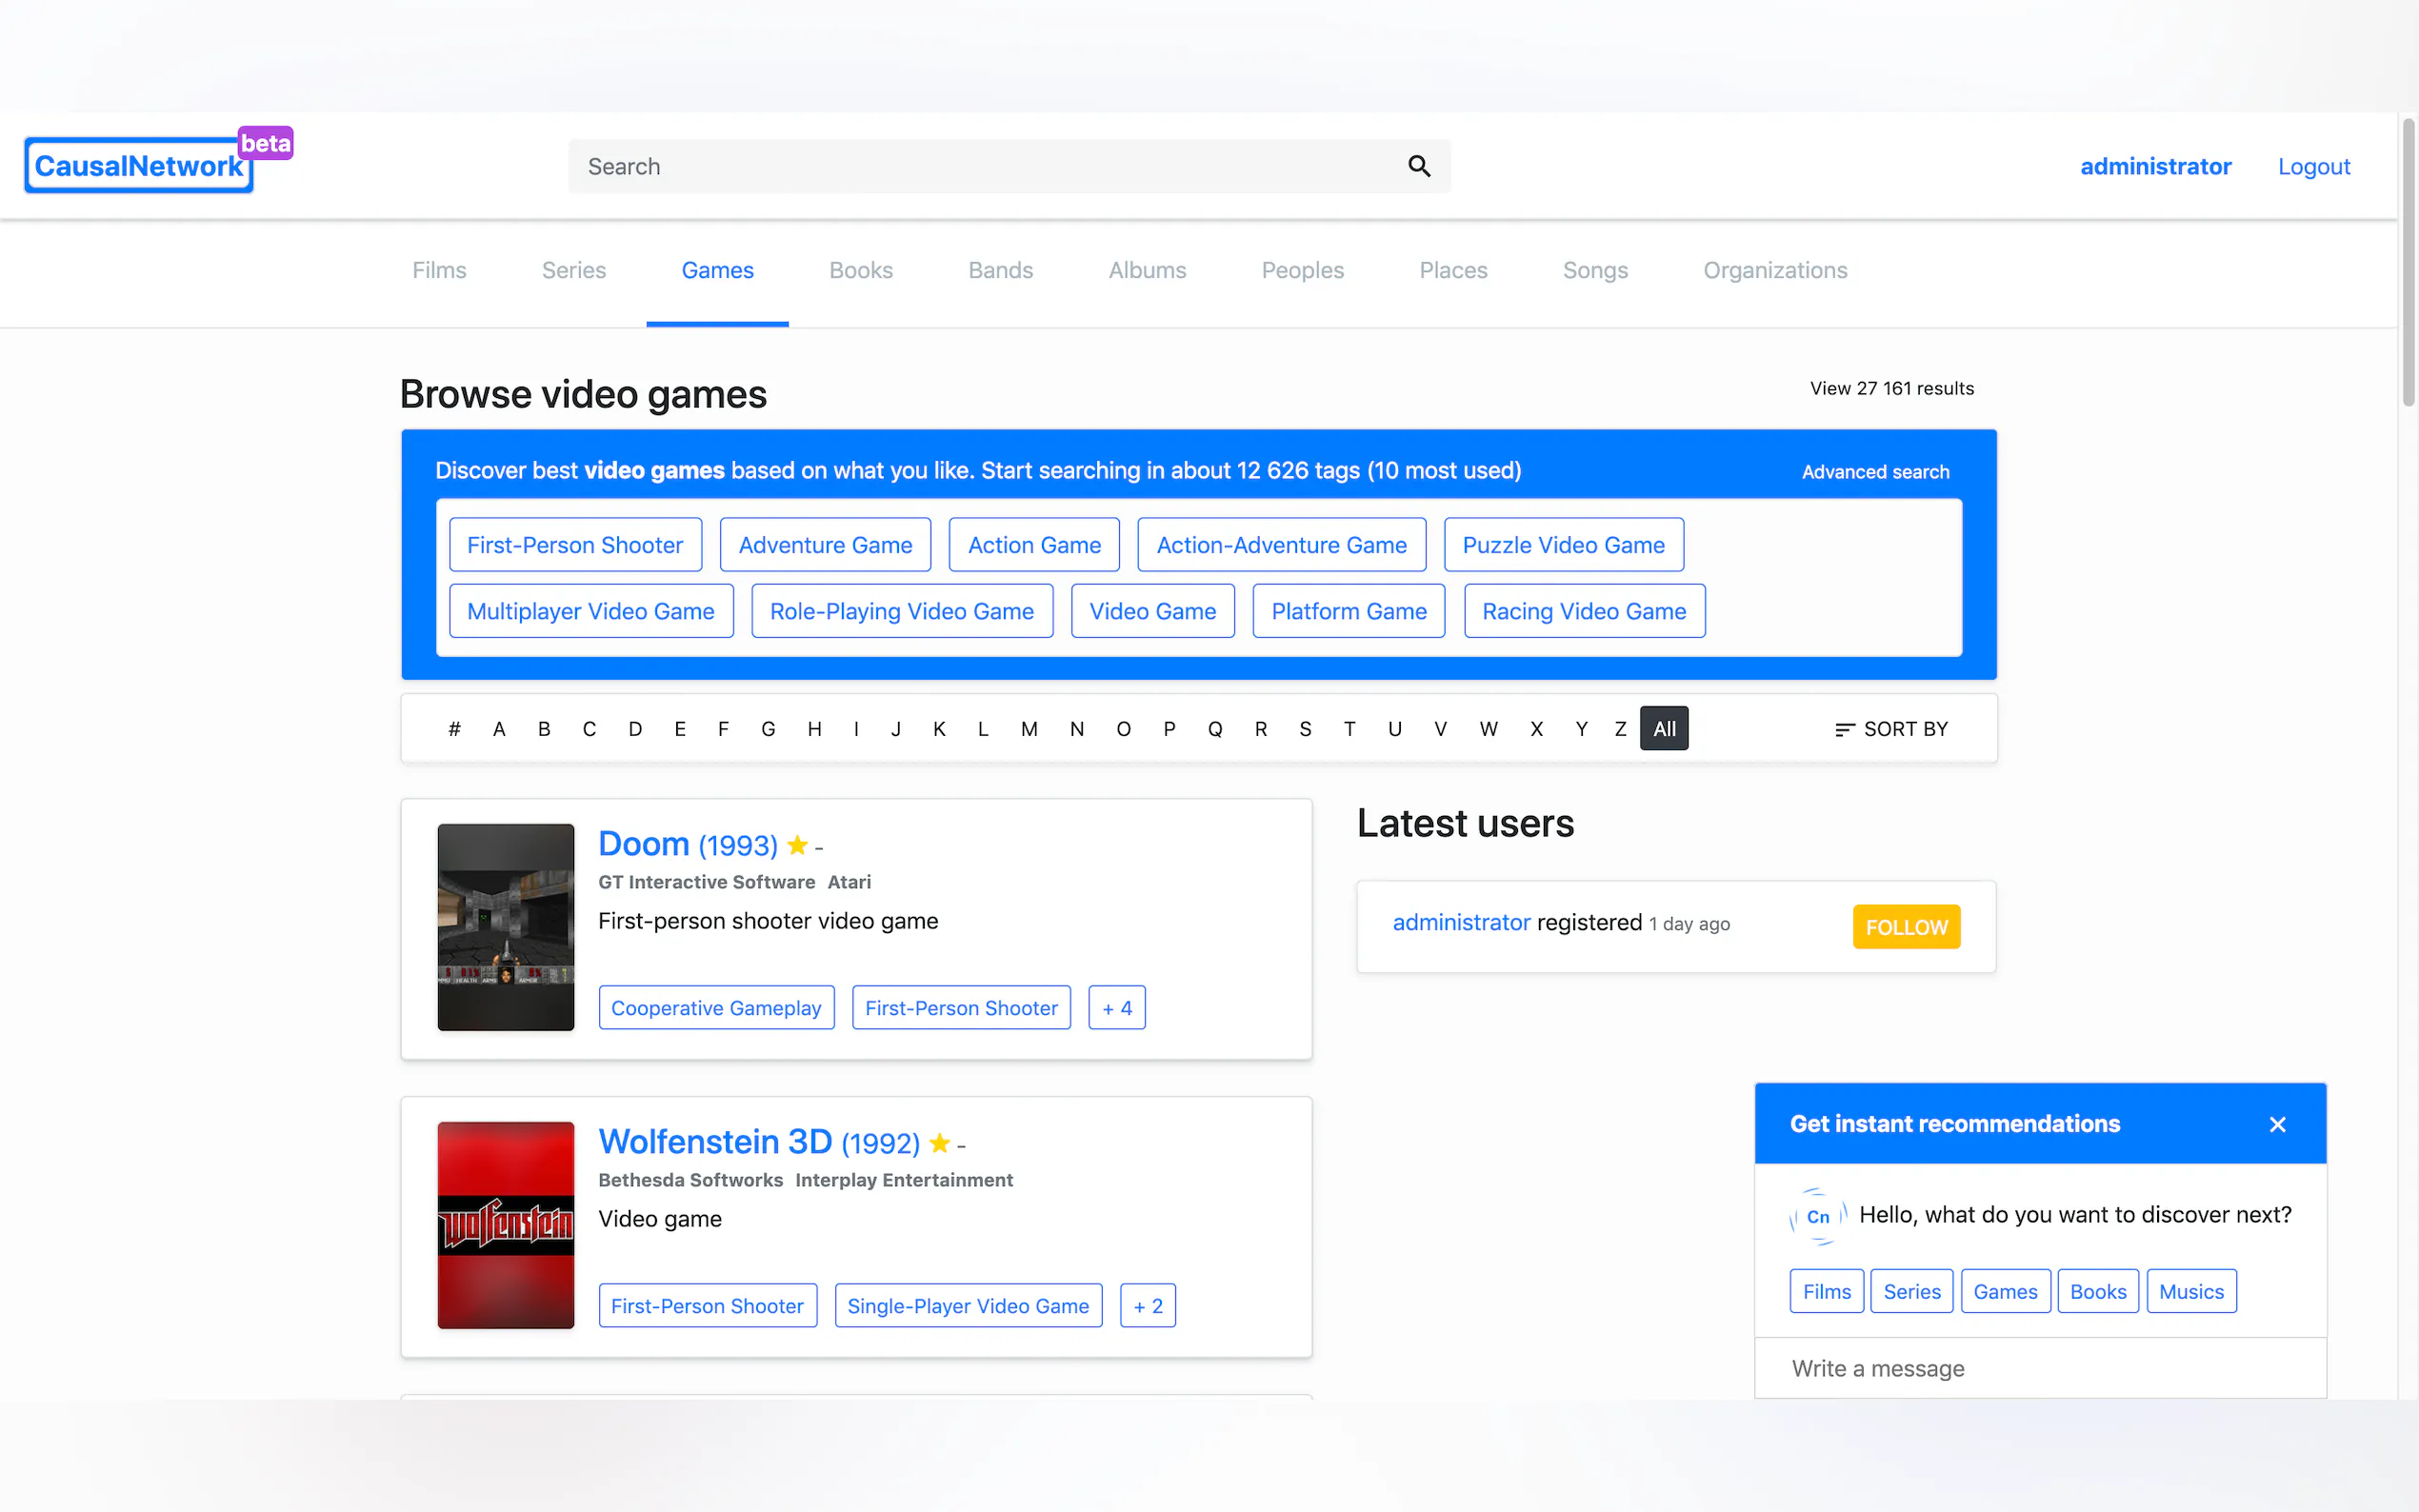
Task: Filter games by the # symbol
Action: 454,729
